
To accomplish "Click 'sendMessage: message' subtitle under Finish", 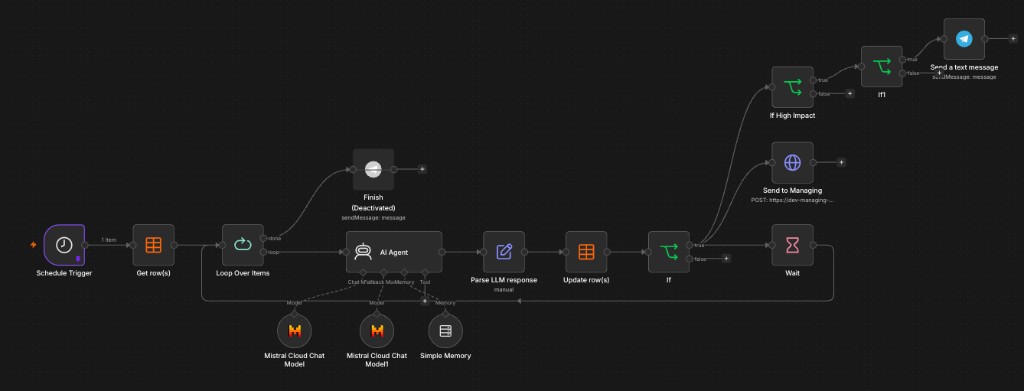I will [374, 217].
